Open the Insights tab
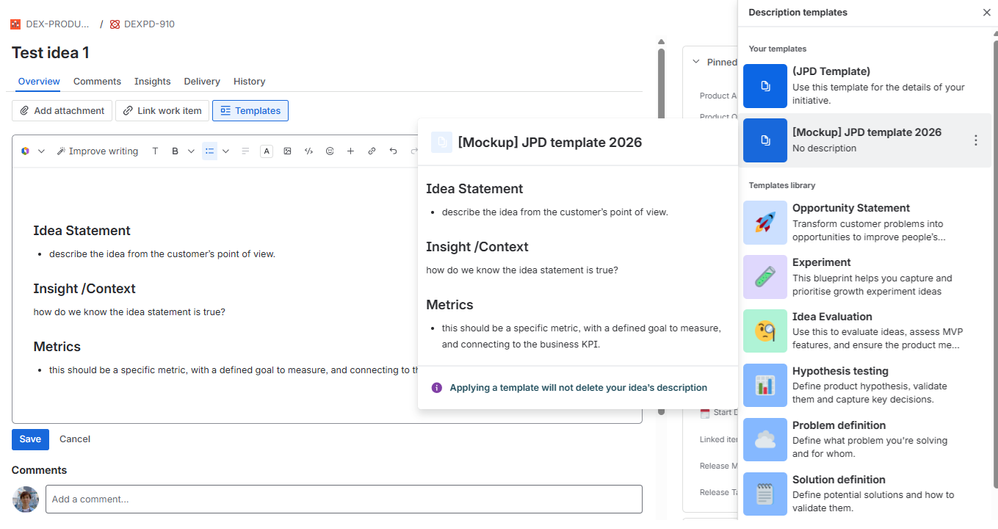This screenshot has height=529, width=998. 152,81
